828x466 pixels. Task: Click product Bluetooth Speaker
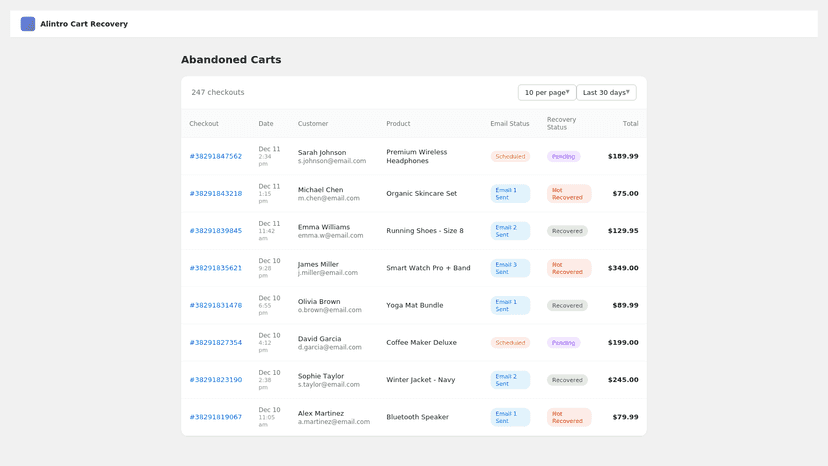click(417, 417)
